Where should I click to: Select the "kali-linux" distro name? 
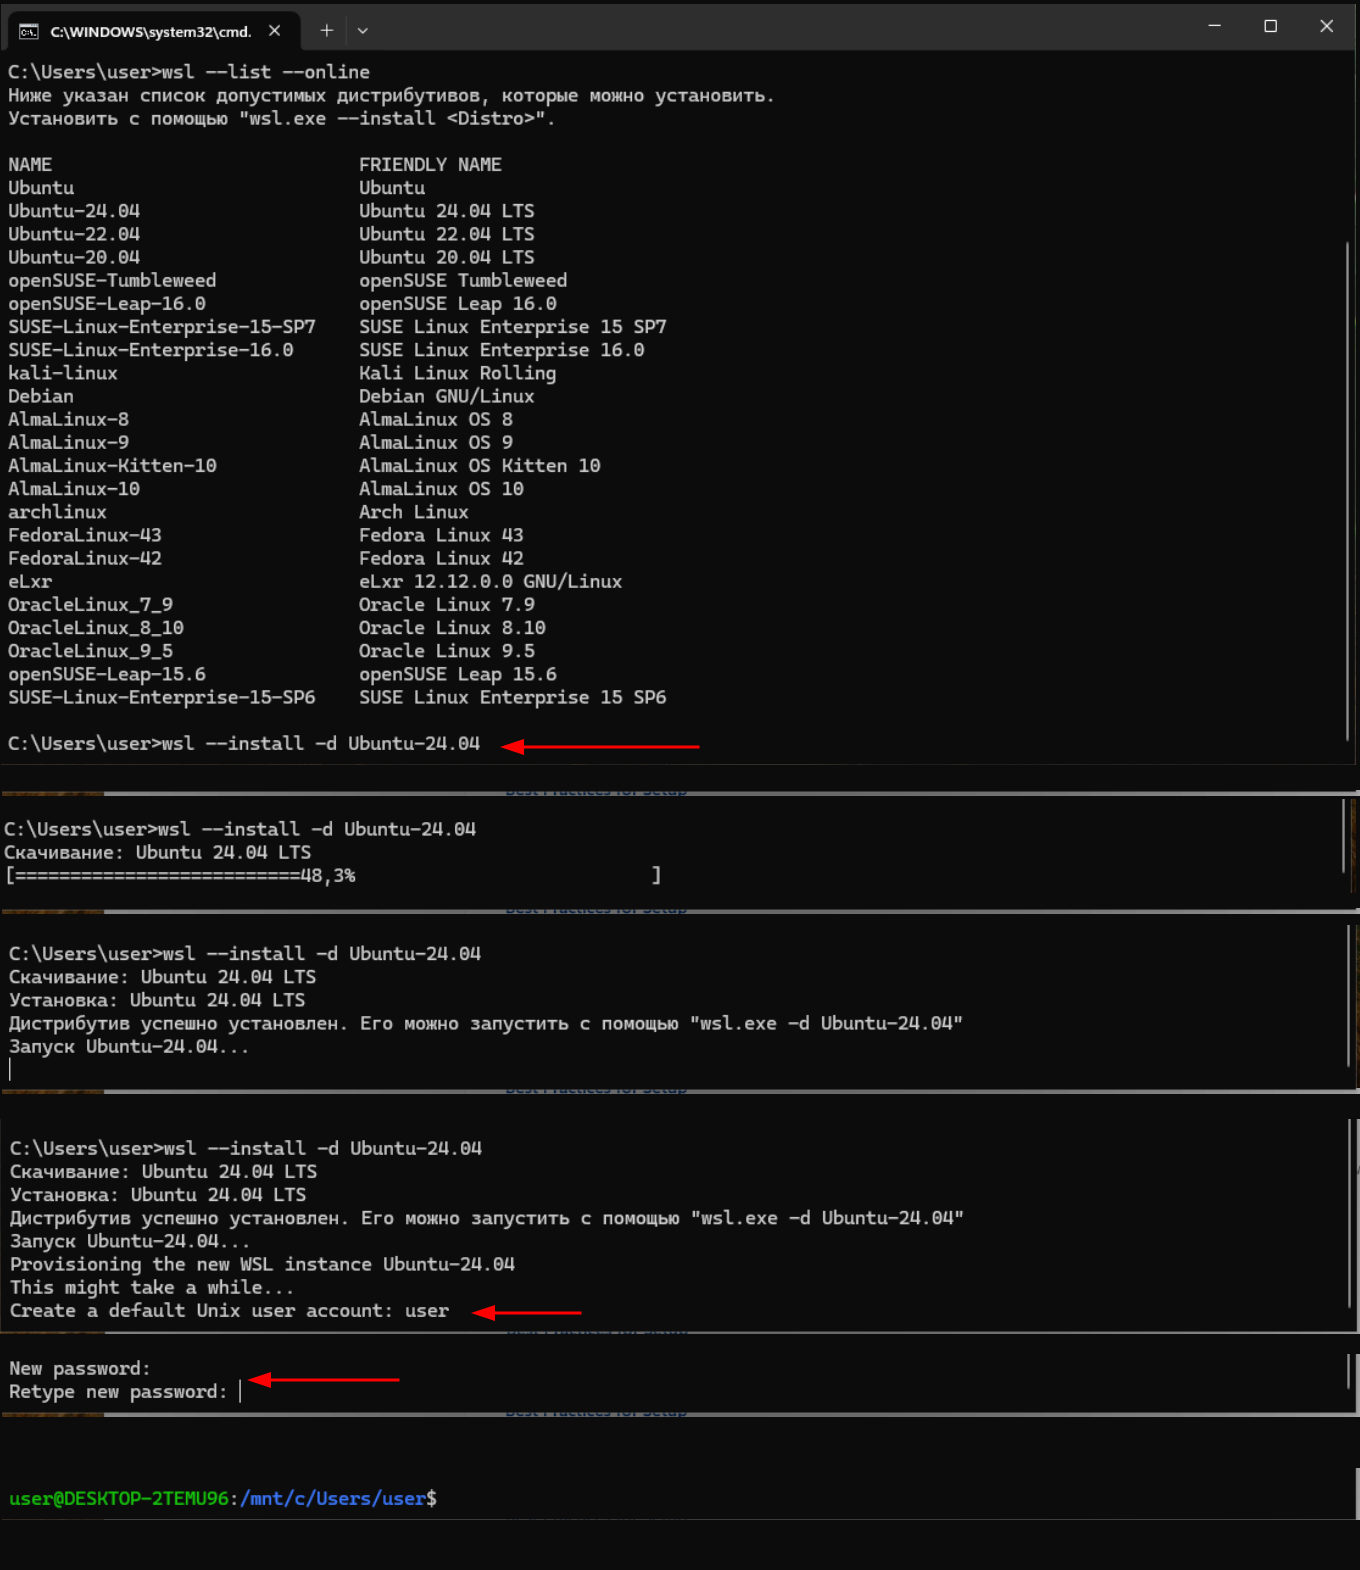(63, 373)
